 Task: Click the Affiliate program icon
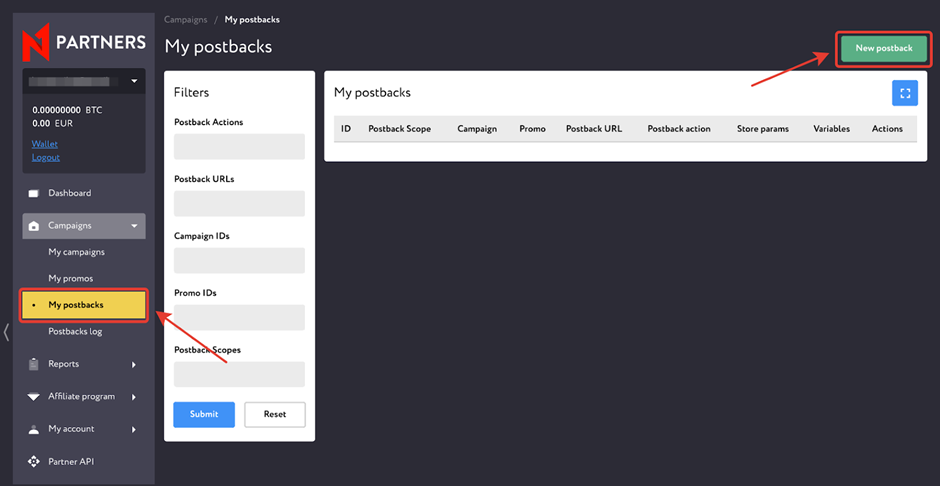(x=33, y=397)
